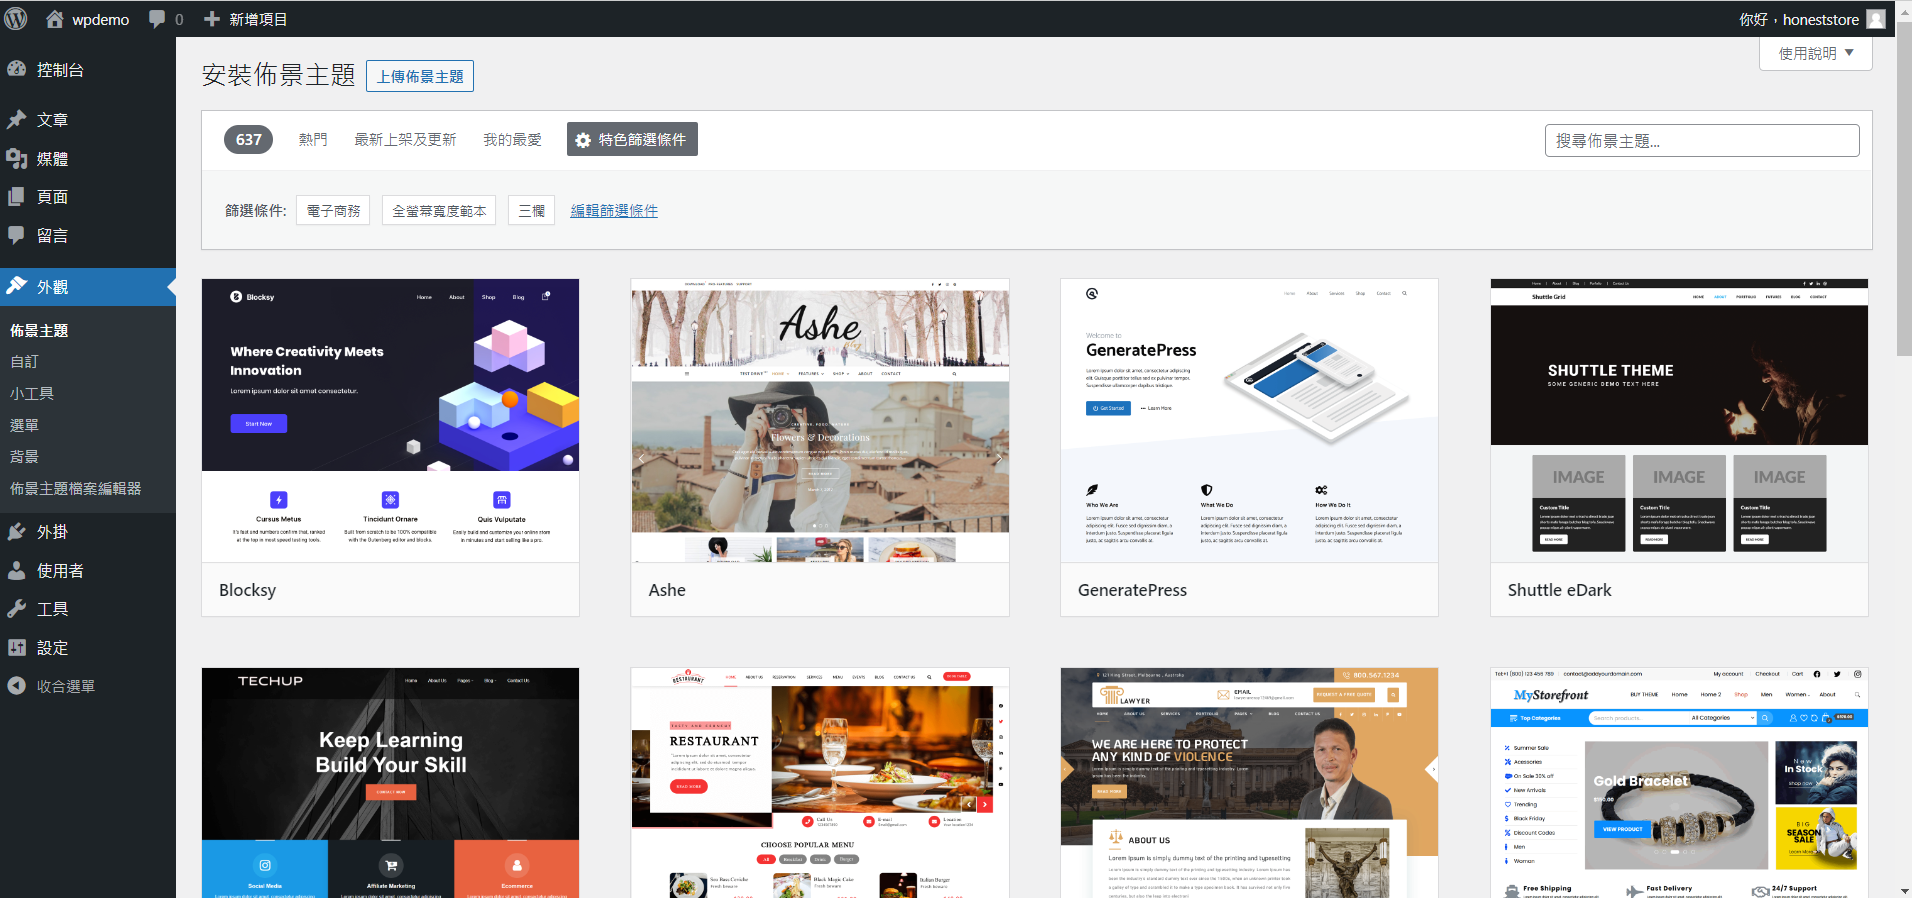Open 新增項目 menu in admin bar
The height and width of the screenshot is (898, 1912).
pos(246,19)
